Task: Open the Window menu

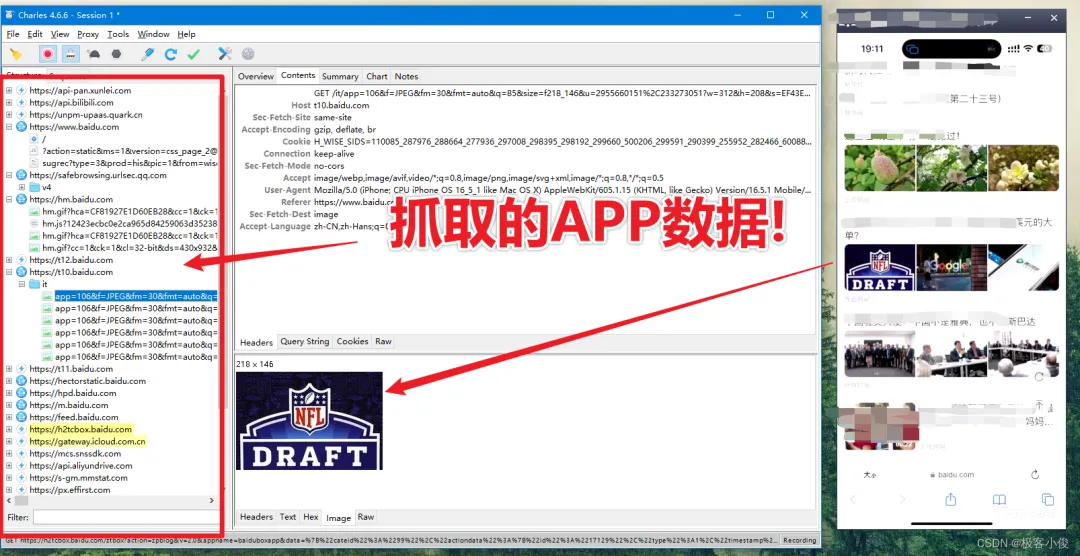Action: tap(153, 34)
